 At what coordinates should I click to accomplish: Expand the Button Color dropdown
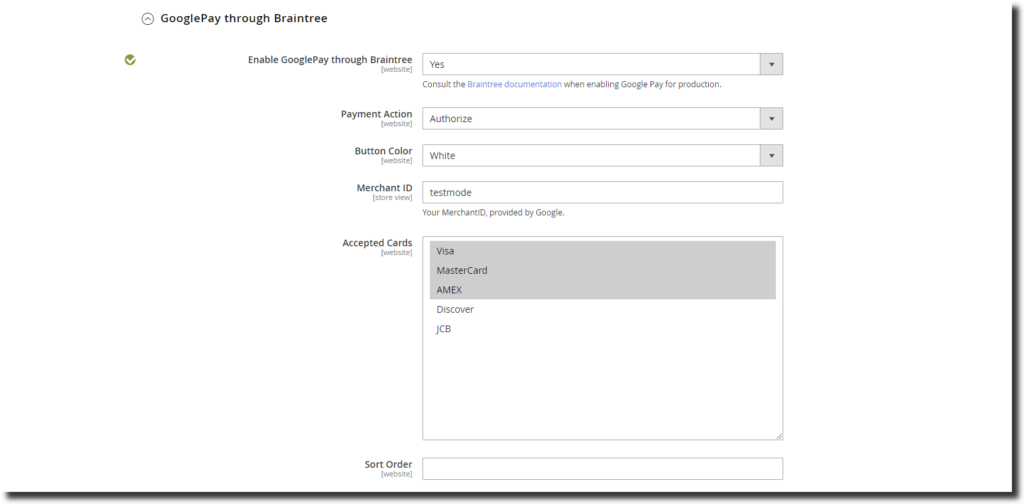coord(602,156)
